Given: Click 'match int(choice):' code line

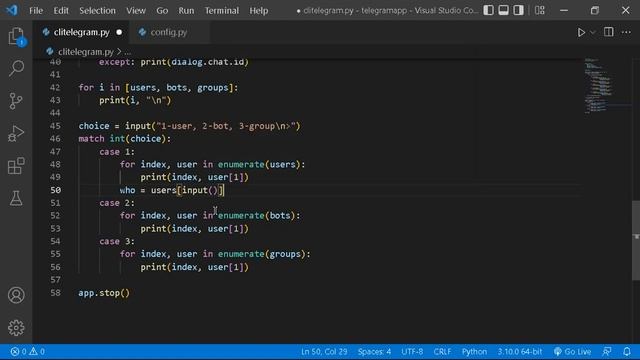Looking at the screenshot, I should [x=125, y=139].
